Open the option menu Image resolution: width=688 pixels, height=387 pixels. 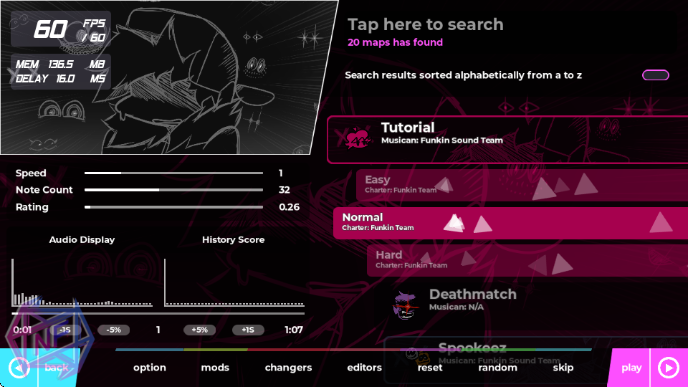[x=150, y=368]
